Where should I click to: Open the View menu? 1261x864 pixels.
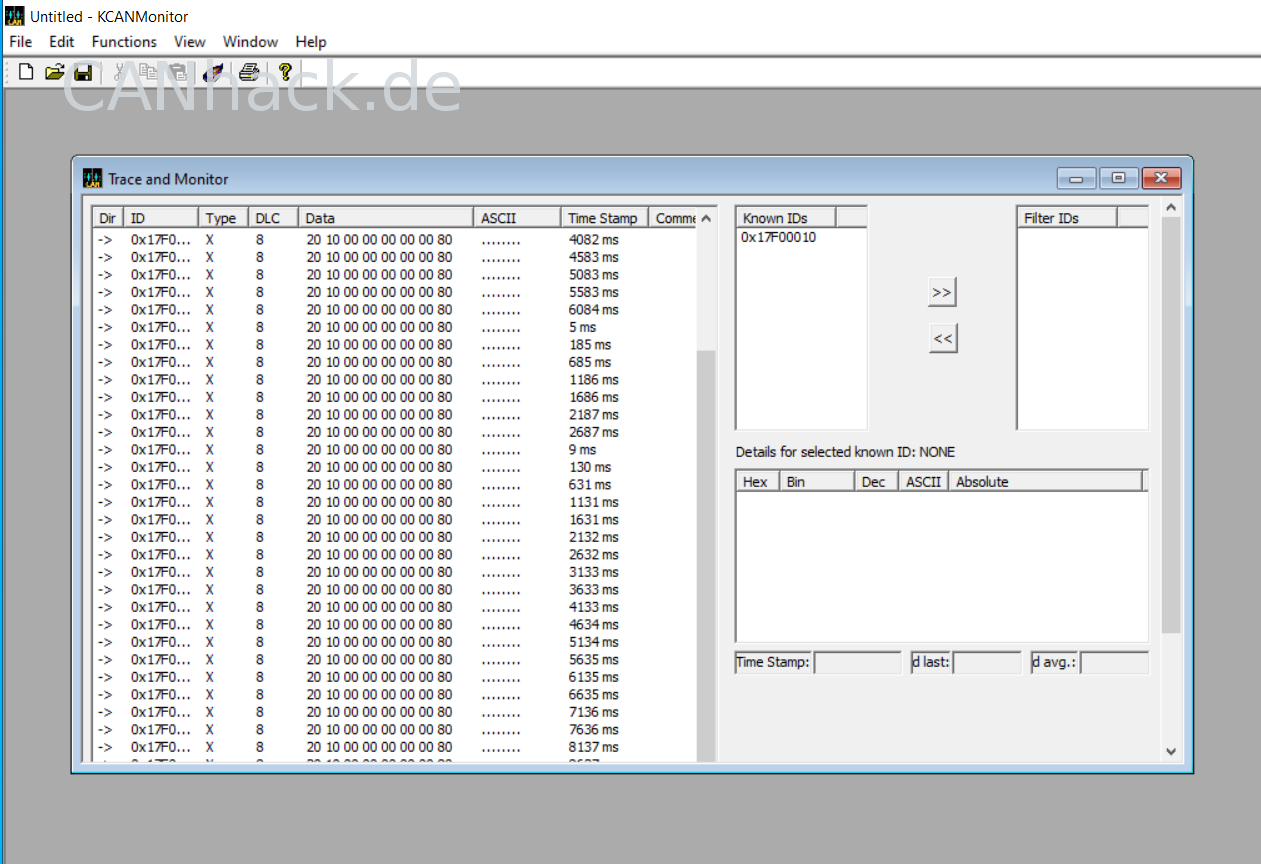[x=190, y=42]
